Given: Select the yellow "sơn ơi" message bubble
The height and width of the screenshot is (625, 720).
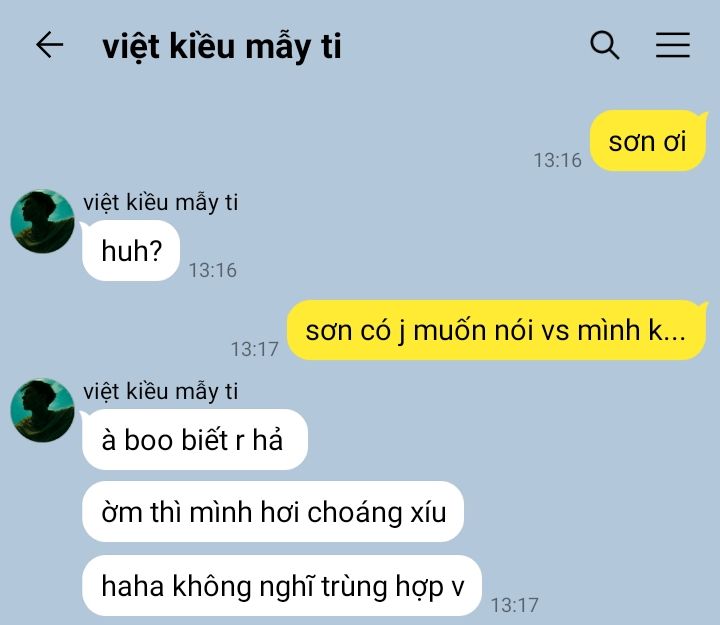Looking at the screenshot, I should pos(647,141).
